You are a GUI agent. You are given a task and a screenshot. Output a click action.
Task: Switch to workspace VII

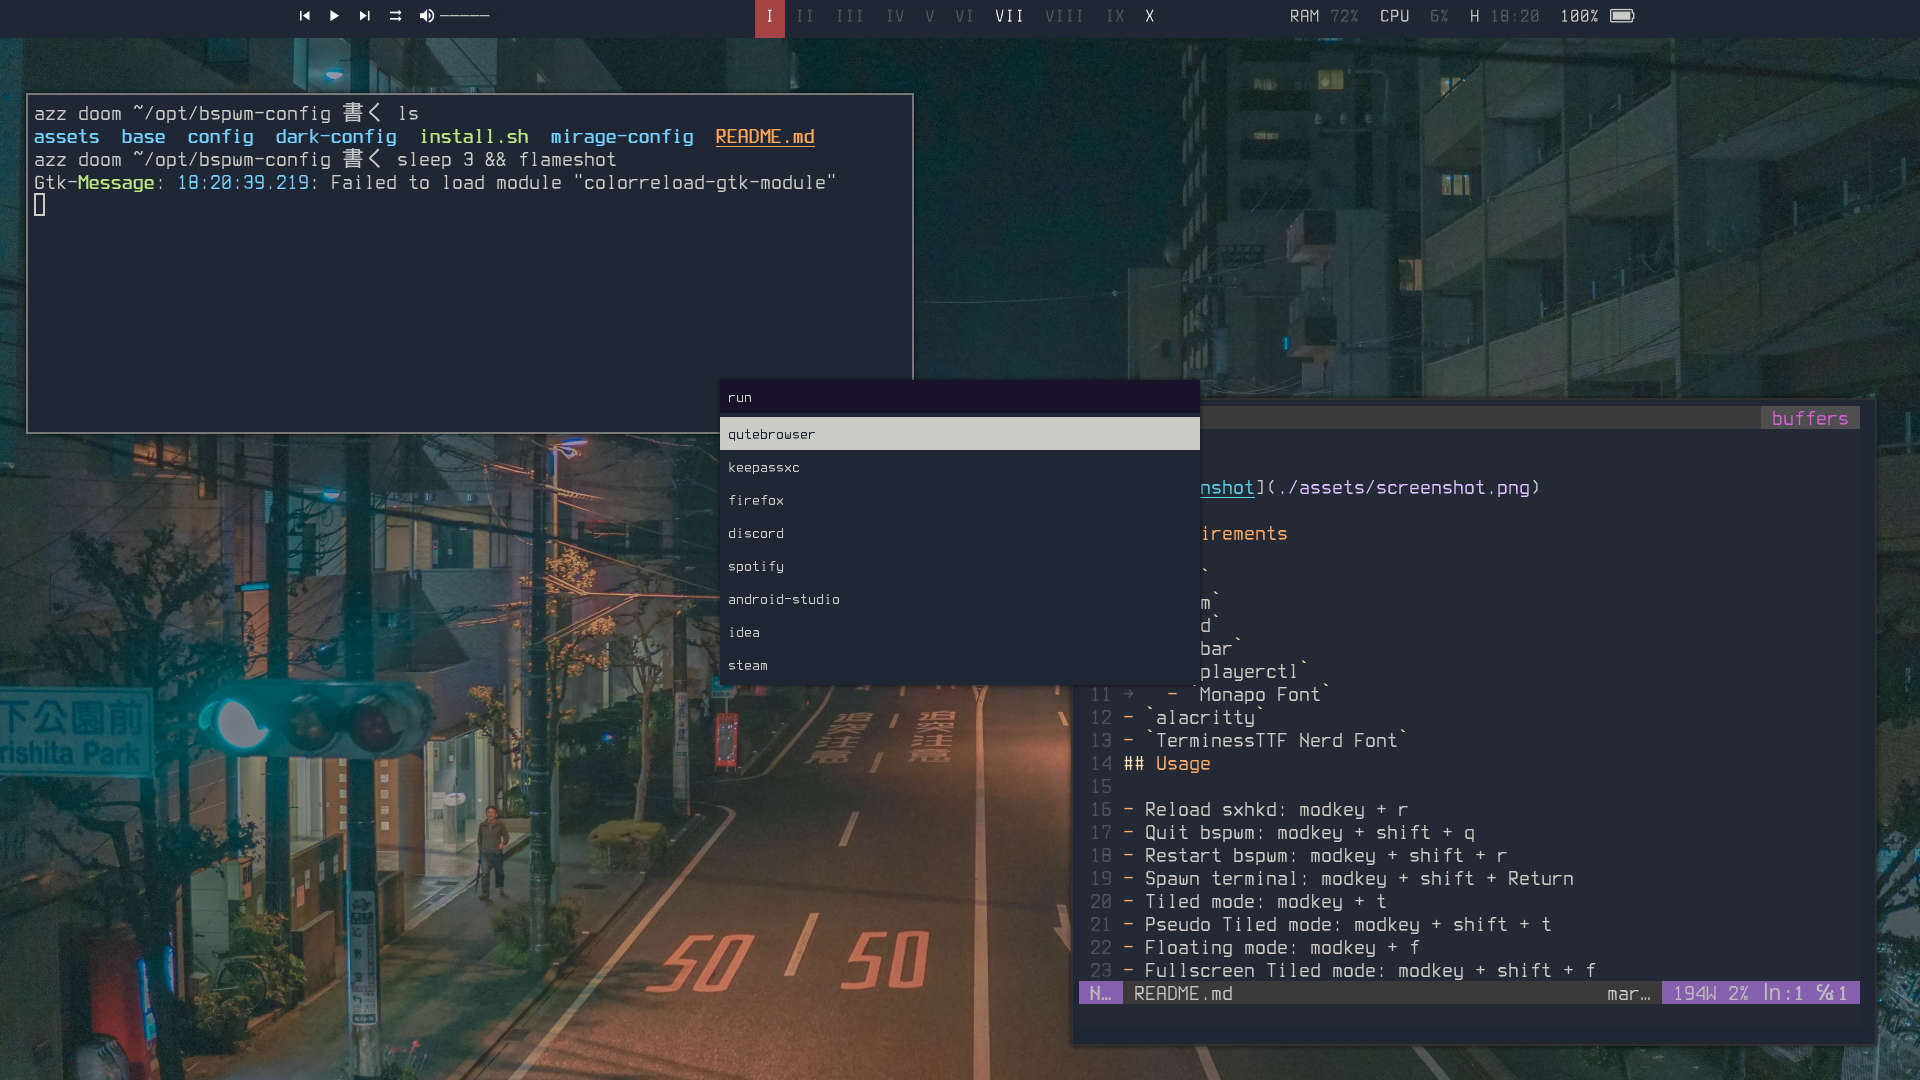point(1009,17)
